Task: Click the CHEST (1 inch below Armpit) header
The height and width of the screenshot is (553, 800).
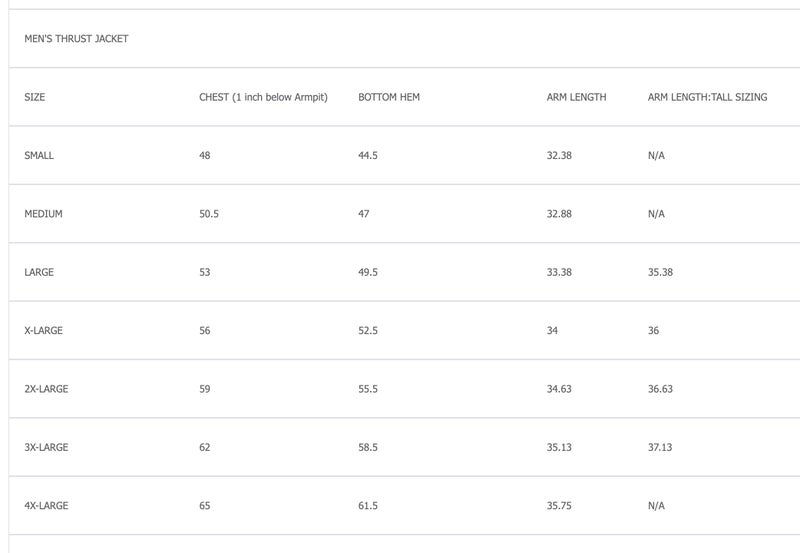Action: point(263,97)
